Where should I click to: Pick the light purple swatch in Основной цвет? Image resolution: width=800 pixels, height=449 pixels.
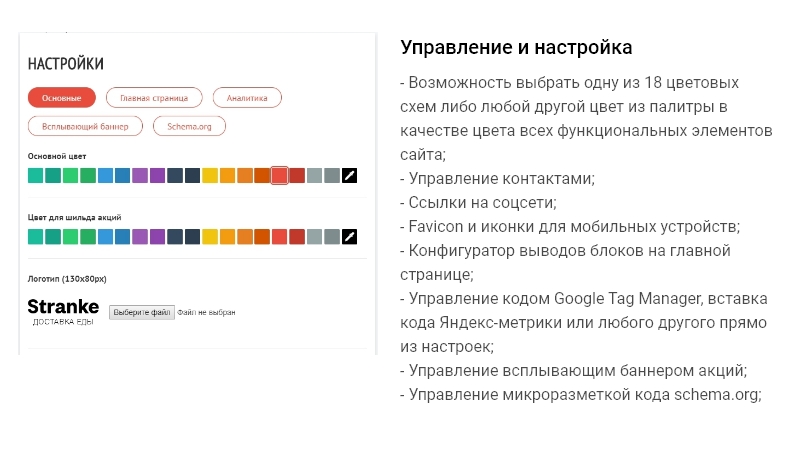140,176
